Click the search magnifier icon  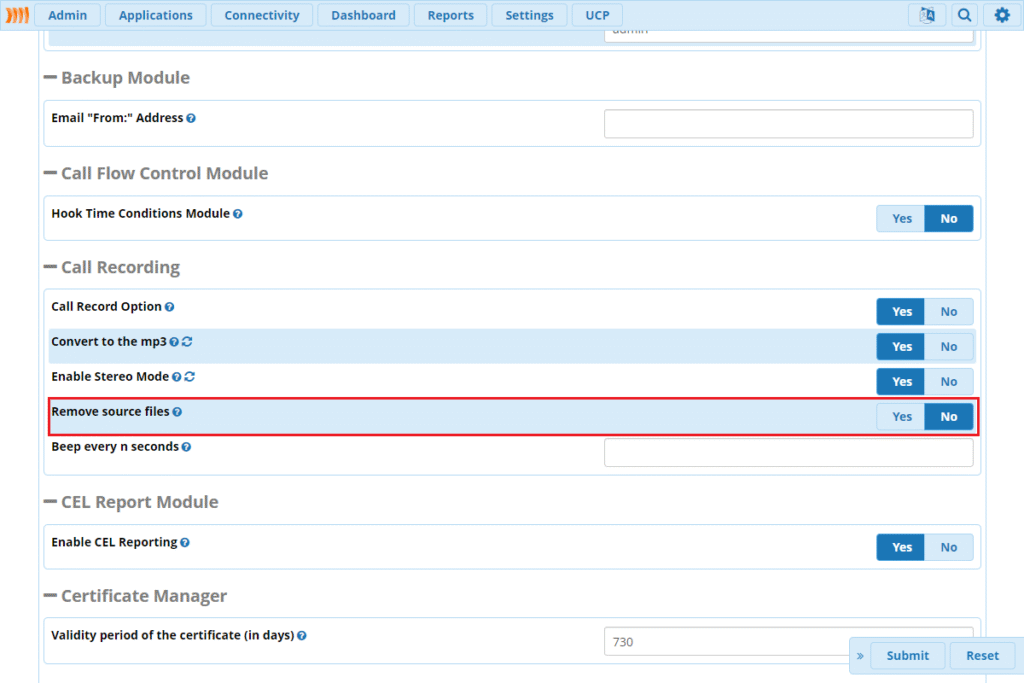[964, 15]
